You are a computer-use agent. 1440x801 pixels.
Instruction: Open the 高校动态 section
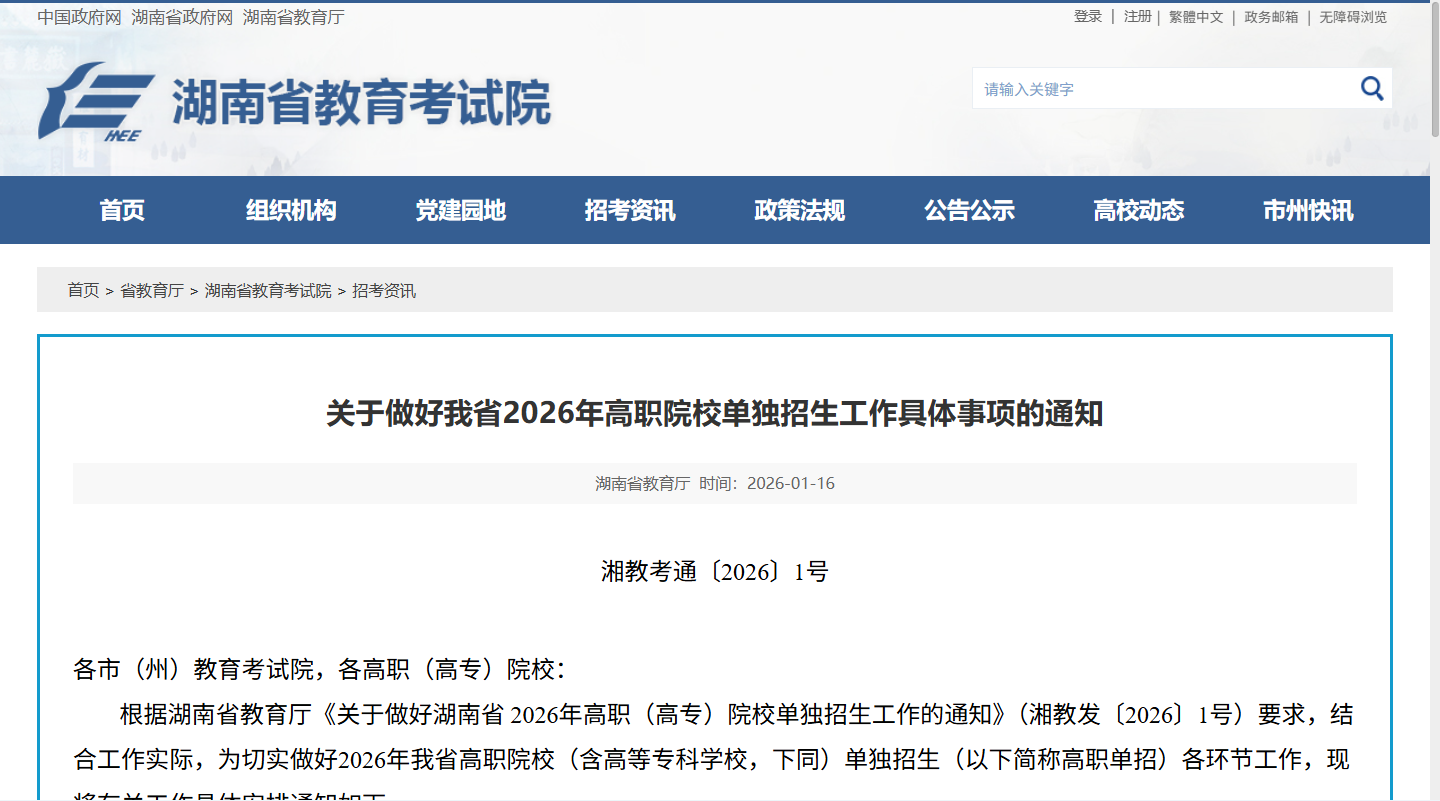point(1138,210)
